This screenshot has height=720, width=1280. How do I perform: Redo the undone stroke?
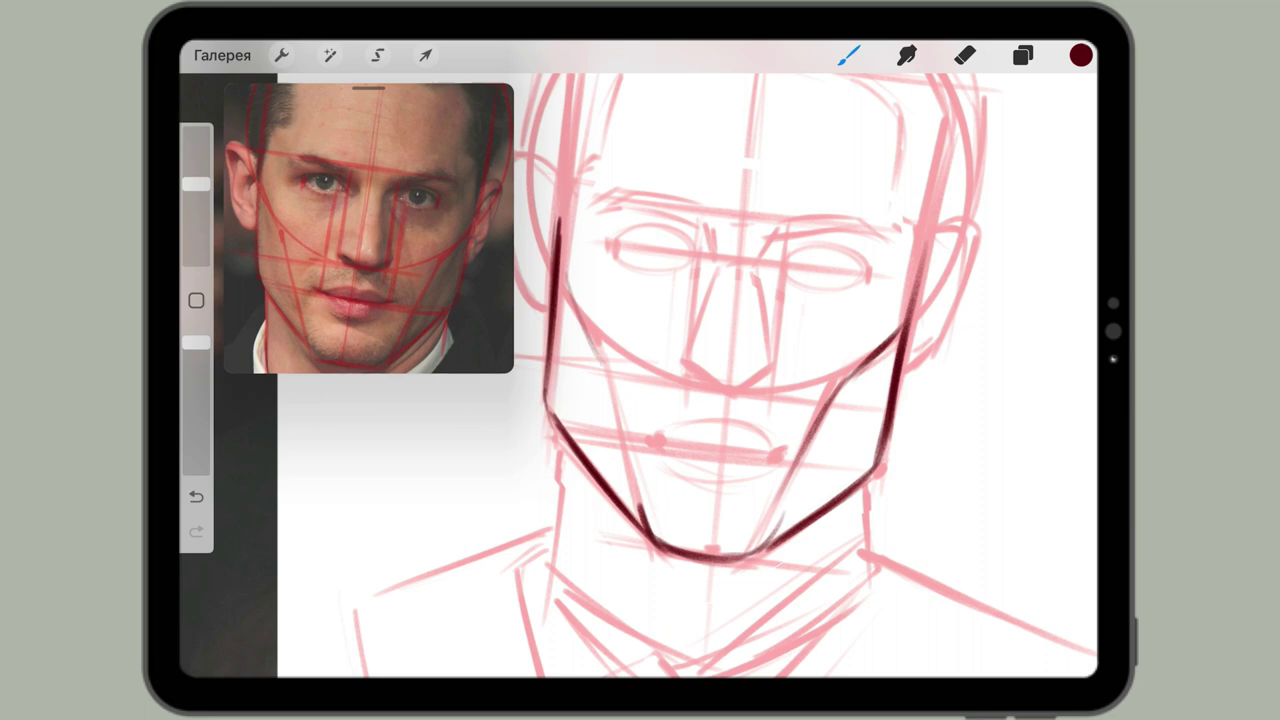point(196,532)
